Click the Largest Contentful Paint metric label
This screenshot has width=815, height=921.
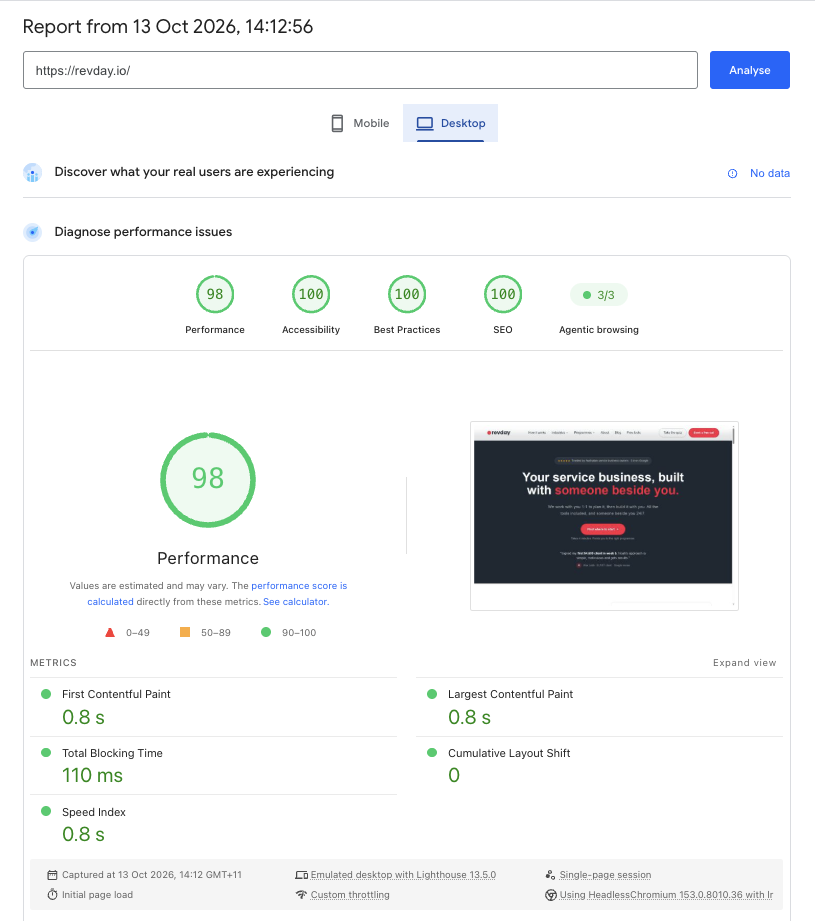(x=510, y=694)
